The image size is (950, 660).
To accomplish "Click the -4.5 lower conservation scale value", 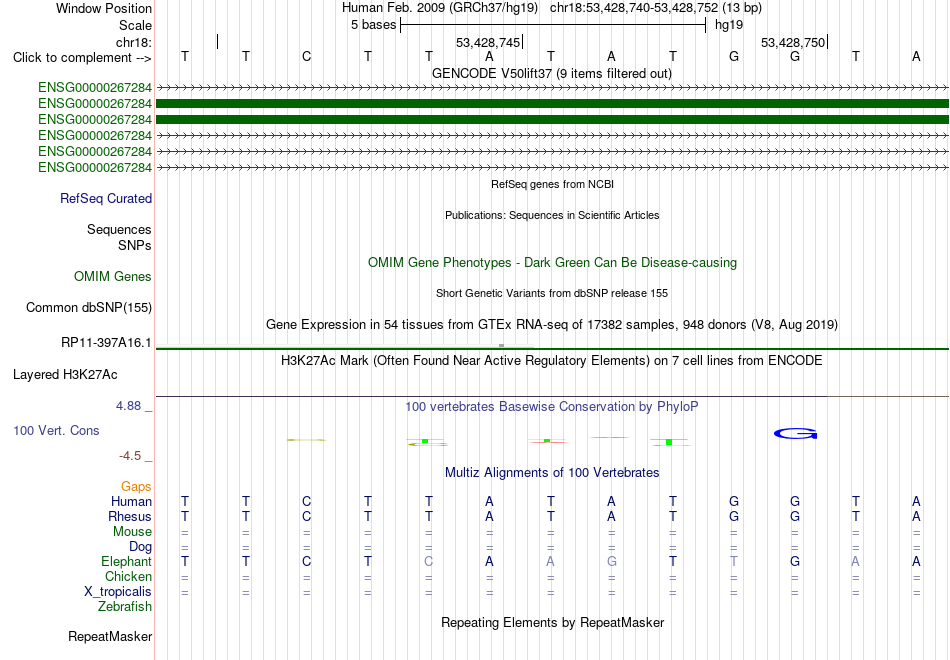I will coord(130,456).
